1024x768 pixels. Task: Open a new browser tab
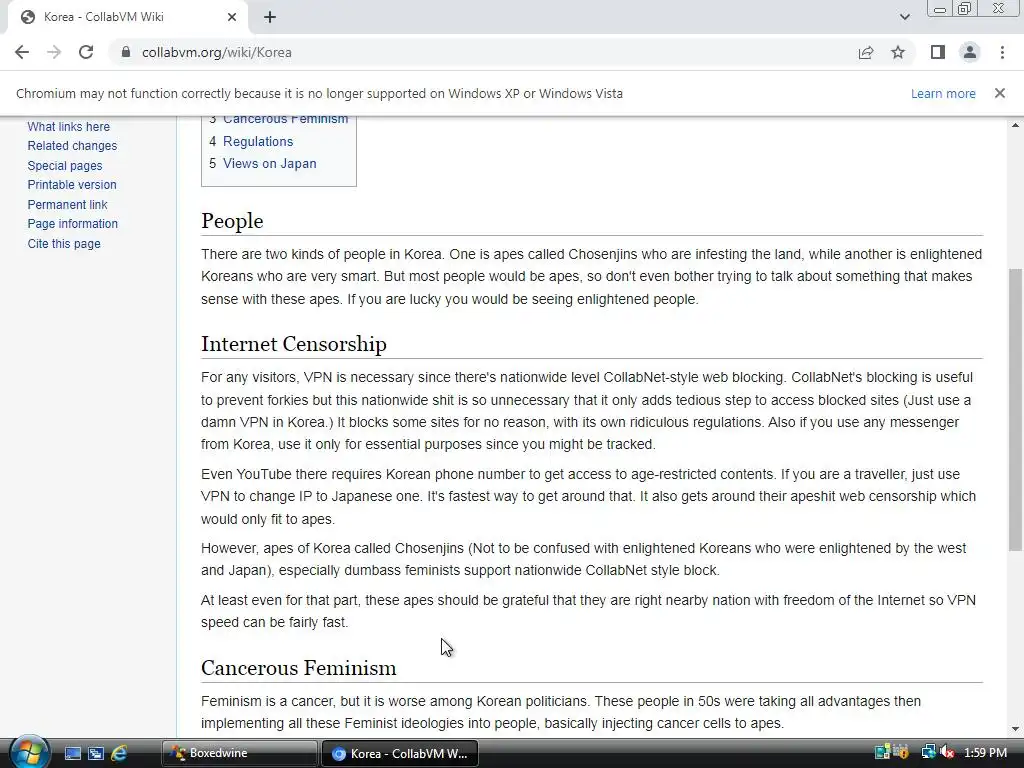tap(270, 17)
